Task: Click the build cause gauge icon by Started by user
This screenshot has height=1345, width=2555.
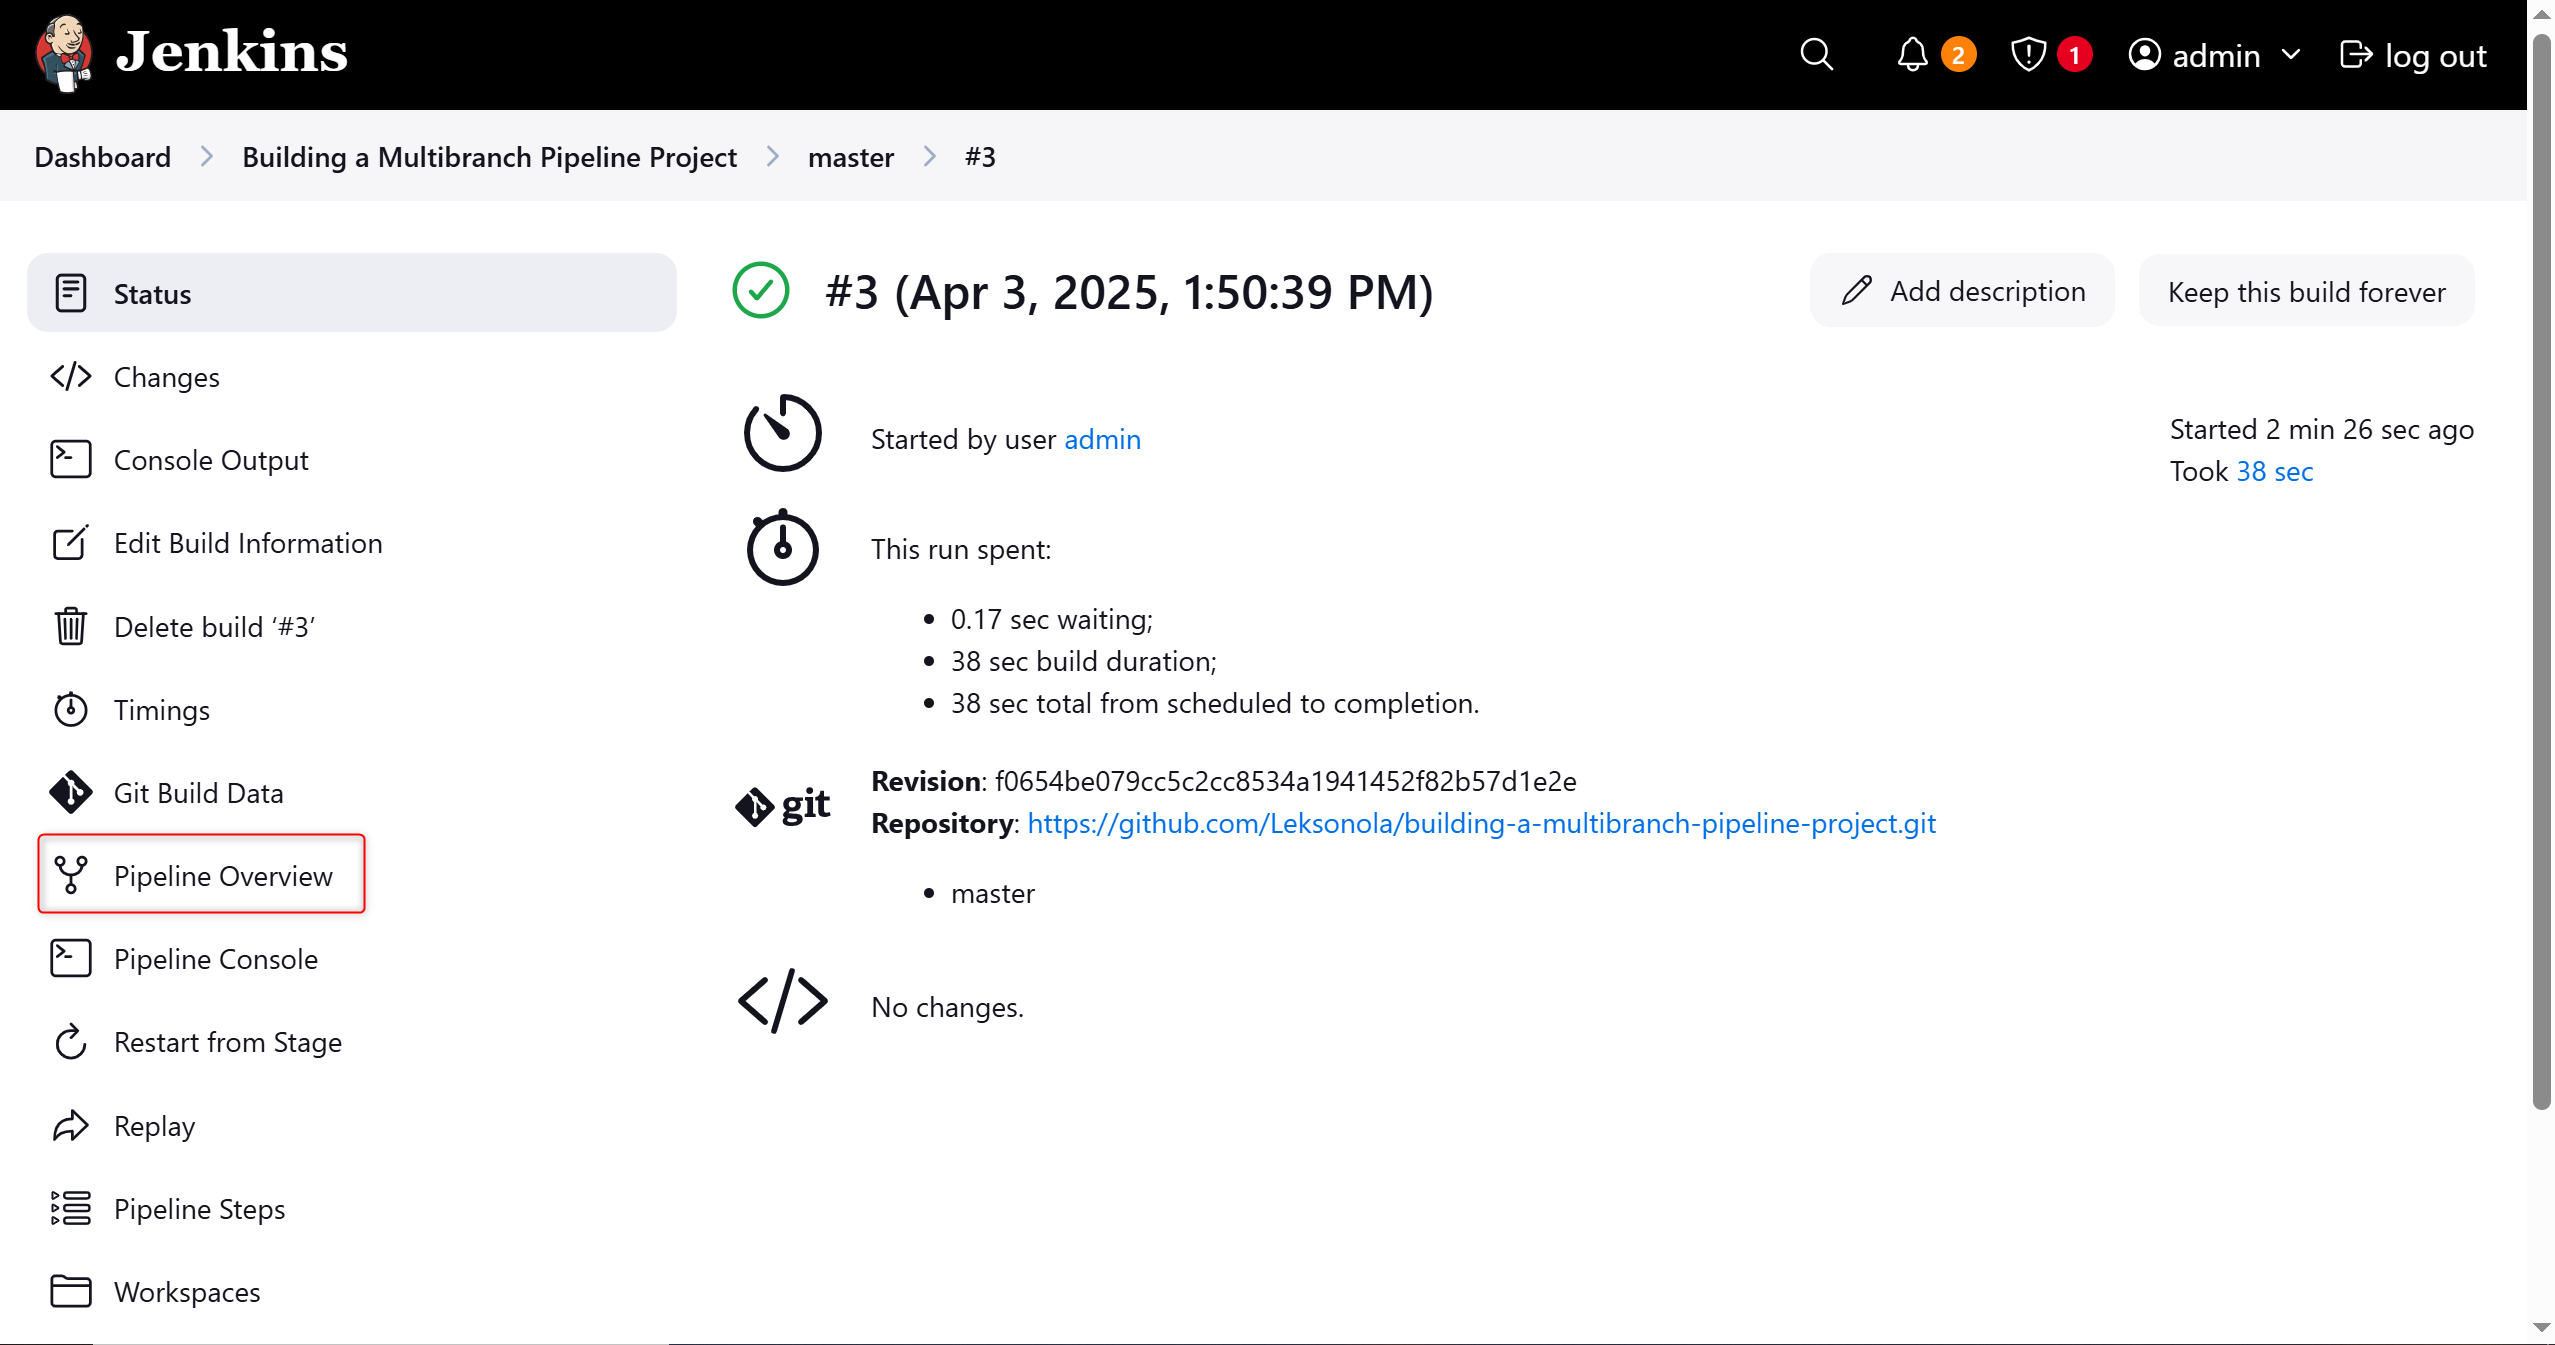Action: click(x=782, y=432)
